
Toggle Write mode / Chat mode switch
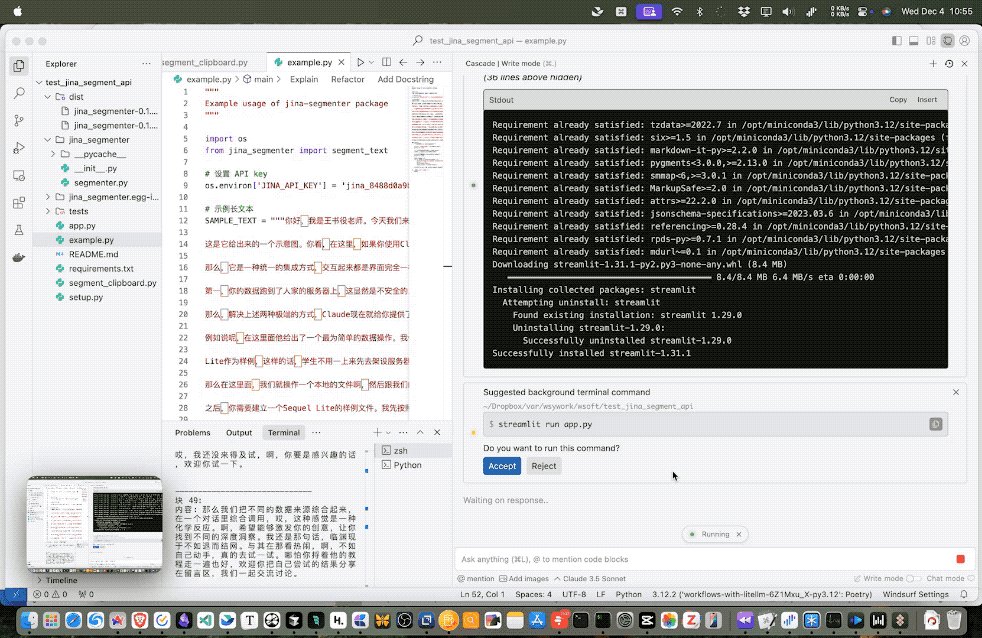point(913,578)
